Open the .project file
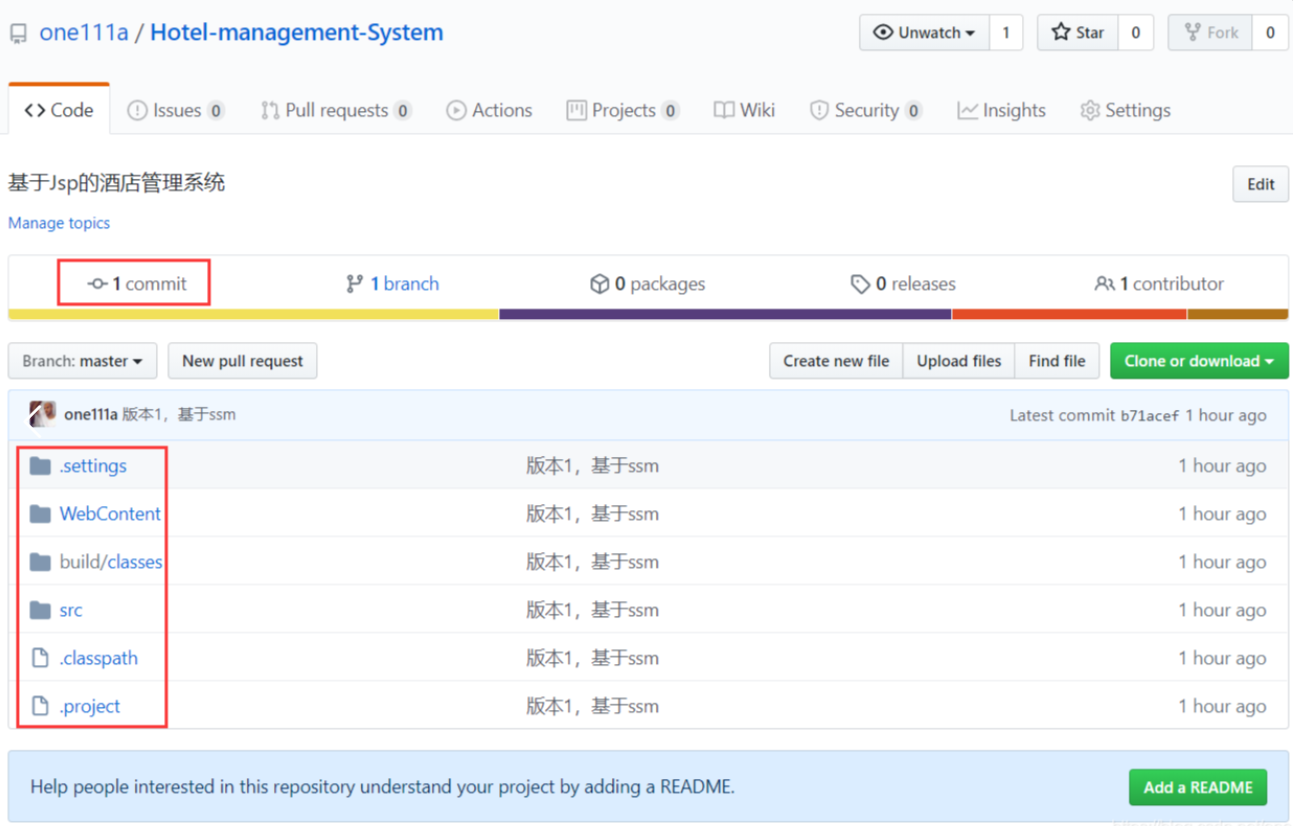 pos(90,706)
